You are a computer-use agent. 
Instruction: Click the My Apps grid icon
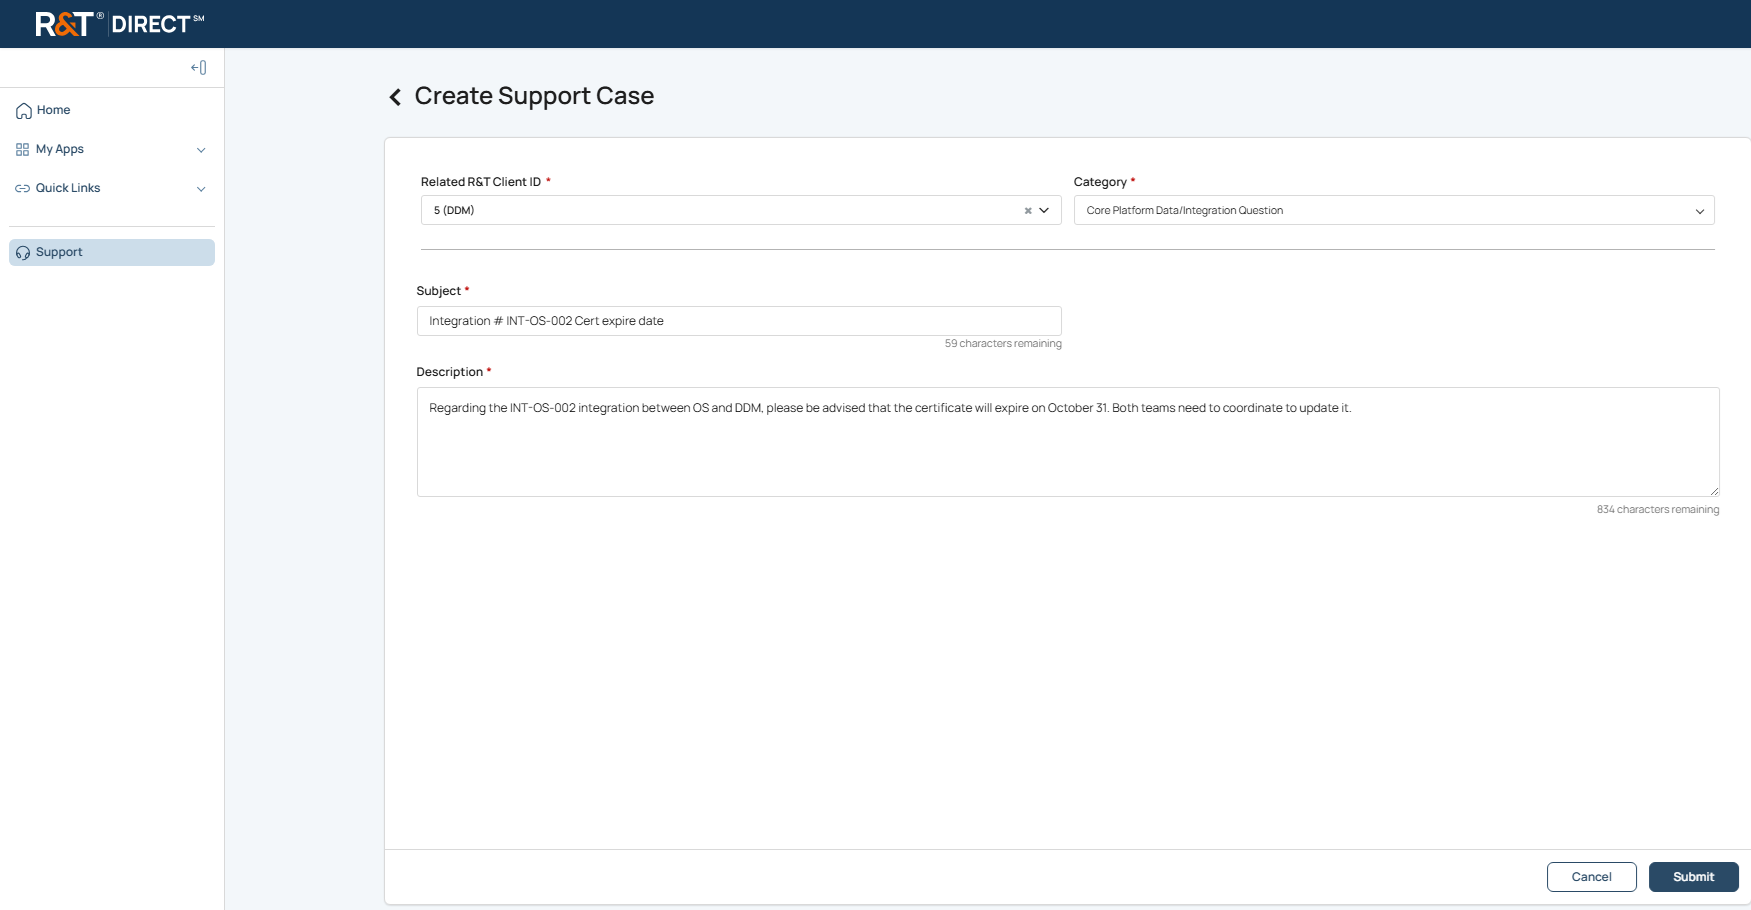[22, 150]
